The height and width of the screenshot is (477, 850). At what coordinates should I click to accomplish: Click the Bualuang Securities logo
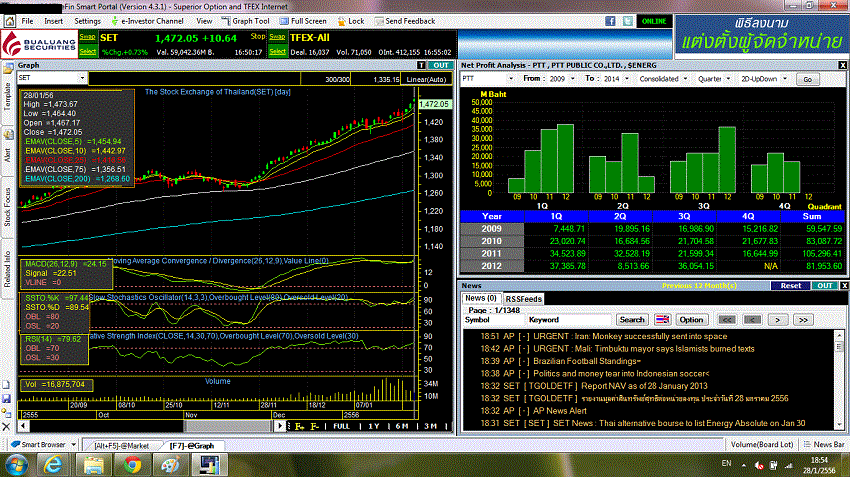[38, 44]
